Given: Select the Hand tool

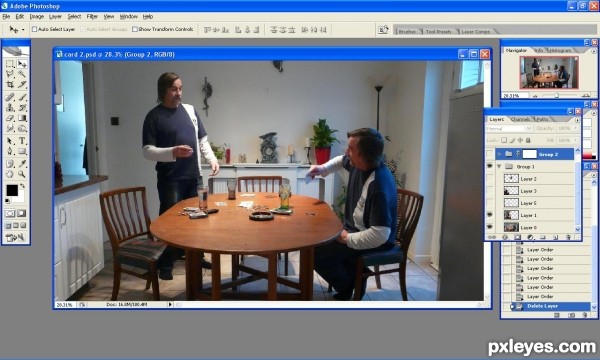Looking at the screenshot, I should [x=10, y=174].
